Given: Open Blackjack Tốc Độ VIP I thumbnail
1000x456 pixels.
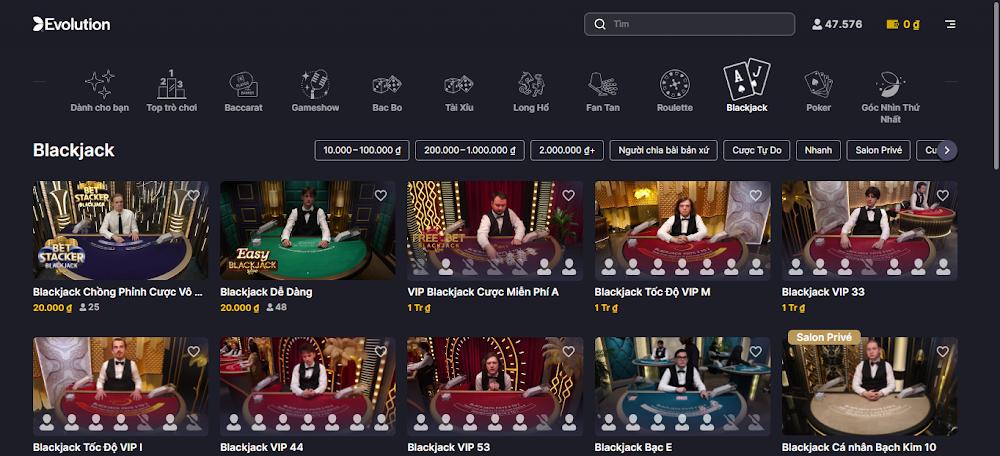Looking at the screenshot, I should click(x=121, y=386).
